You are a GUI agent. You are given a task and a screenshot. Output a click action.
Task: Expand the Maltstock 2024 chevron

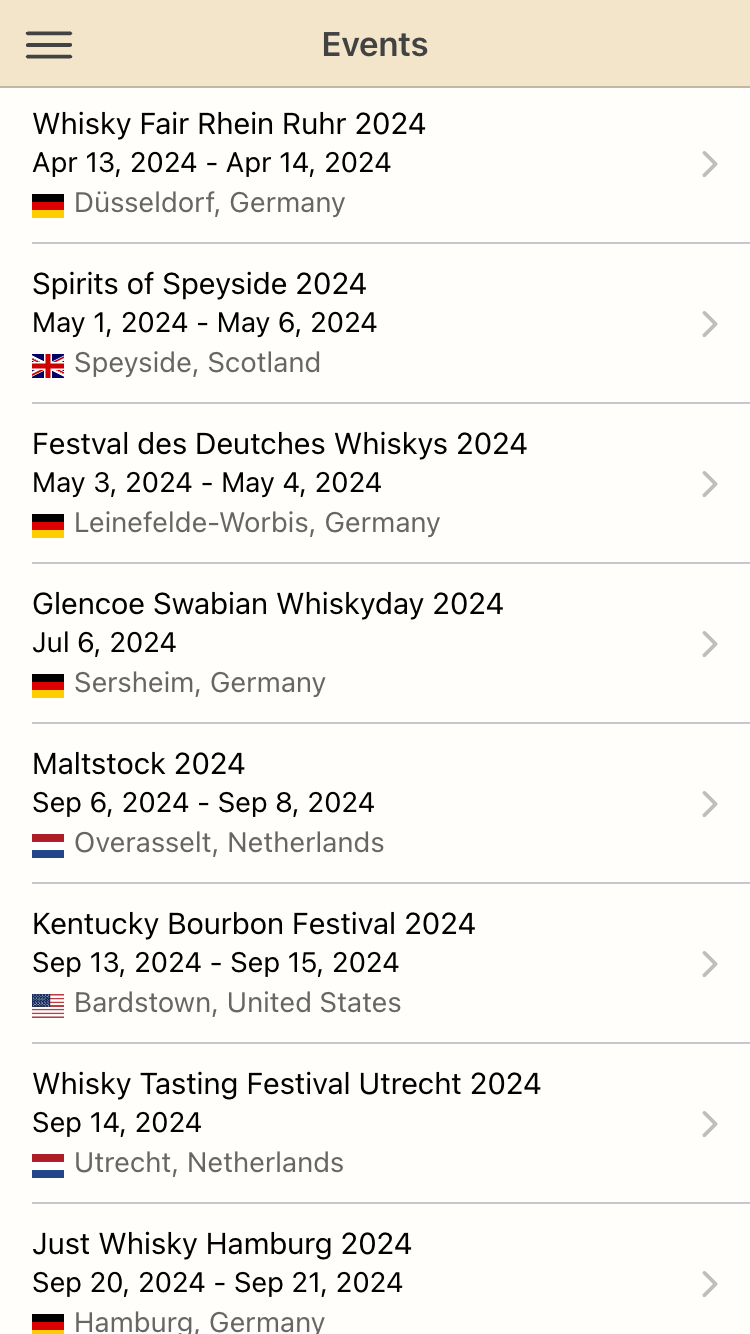pos(710,804)
